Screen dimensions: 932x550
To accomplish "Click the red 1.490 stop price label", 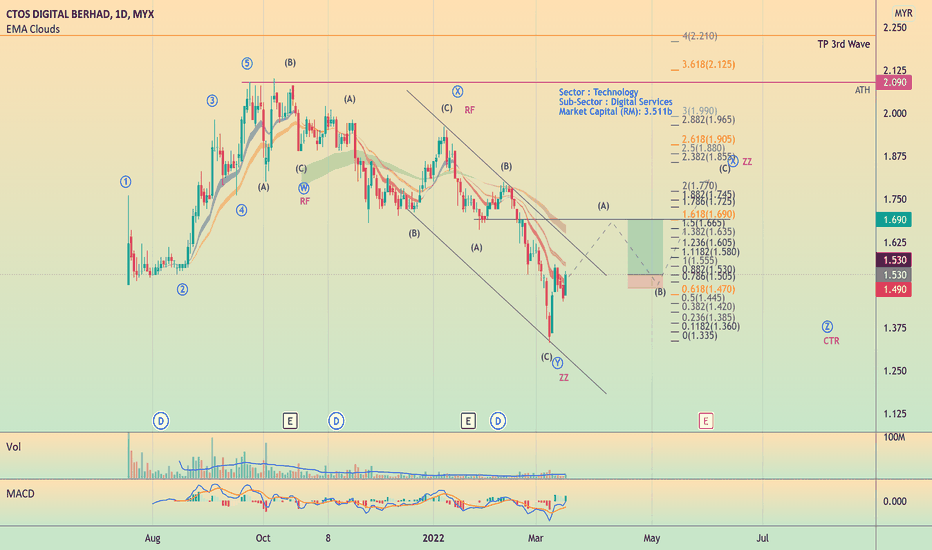I will (895, 289).
